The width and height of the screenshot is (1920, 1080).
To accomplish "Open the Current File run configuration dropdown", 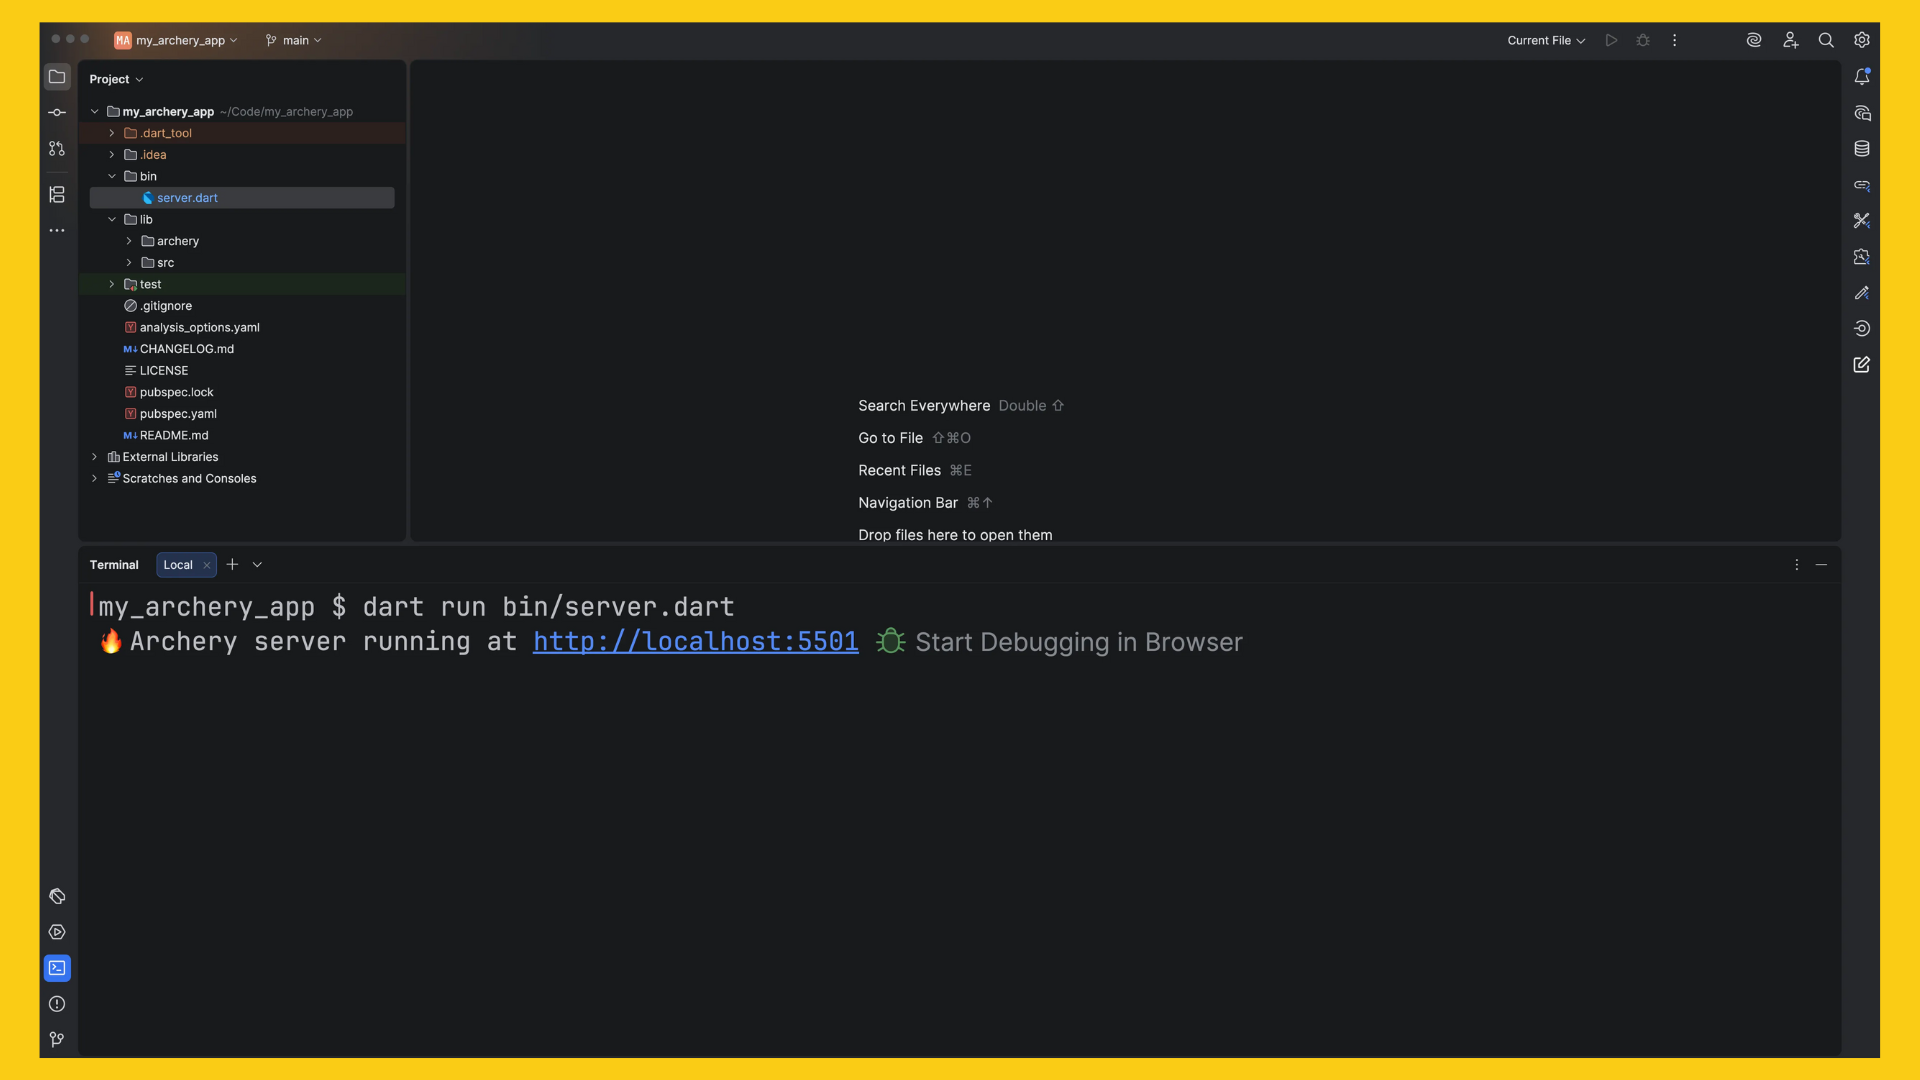I will (1545, 40).
